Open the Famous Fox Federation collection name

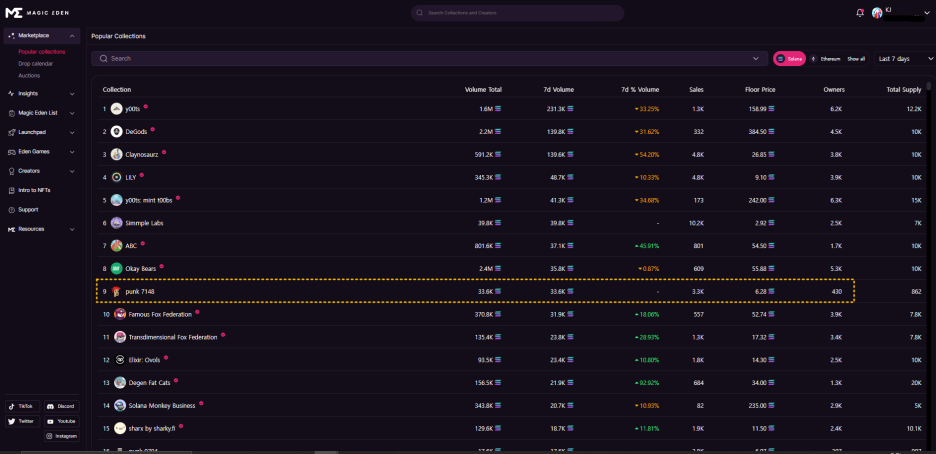(x=161, y=314)
